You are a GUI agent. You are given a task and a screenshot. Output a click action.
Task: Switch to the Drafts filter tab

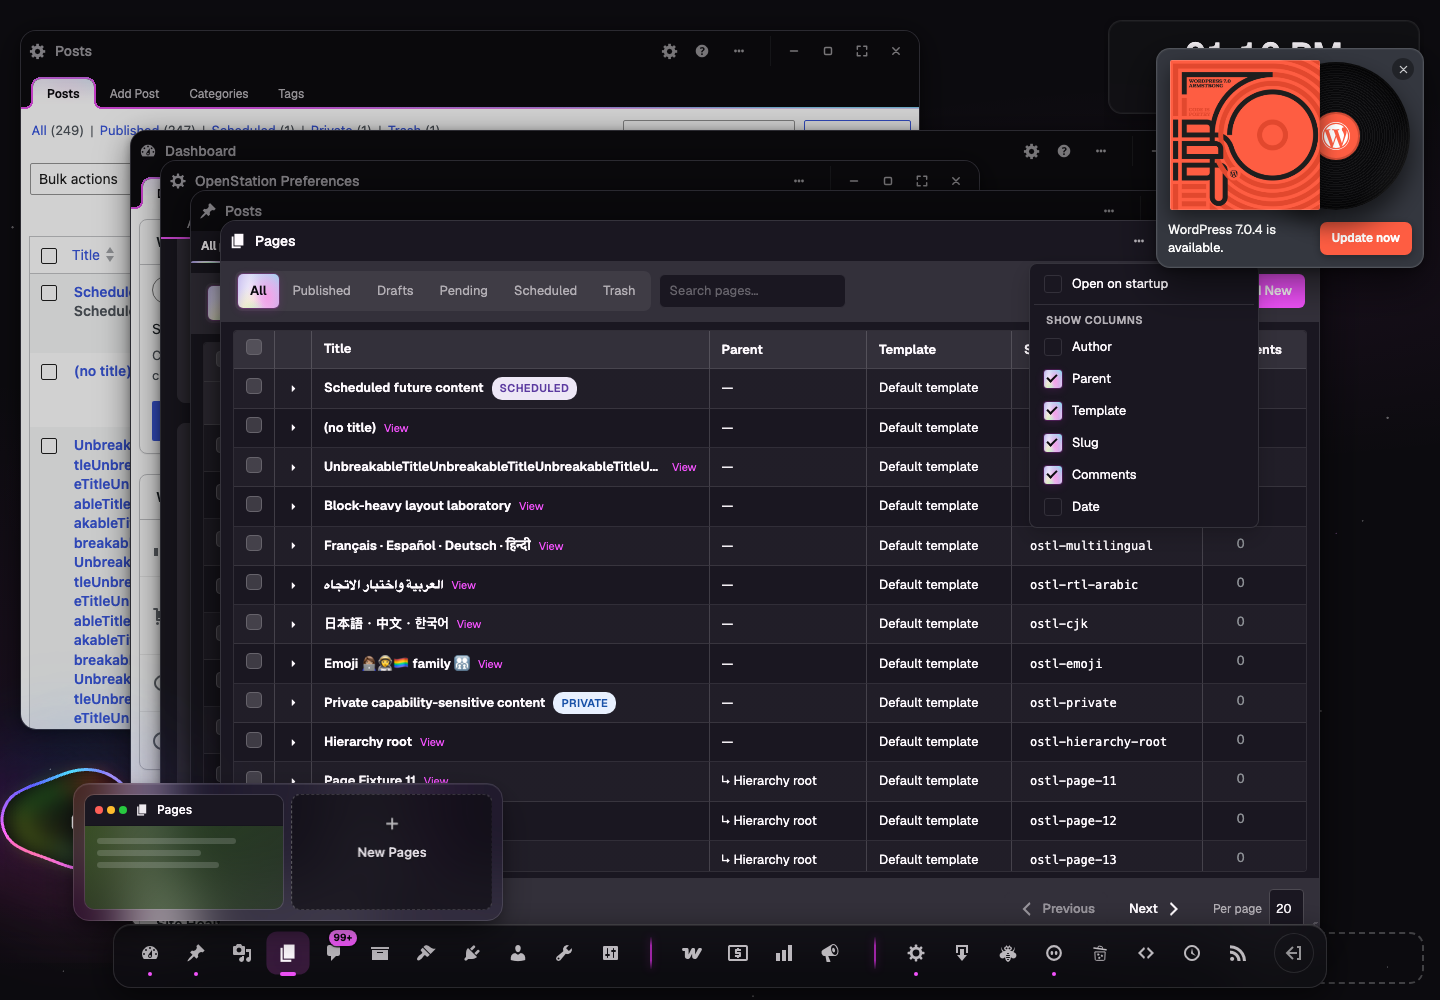point(395,291)
